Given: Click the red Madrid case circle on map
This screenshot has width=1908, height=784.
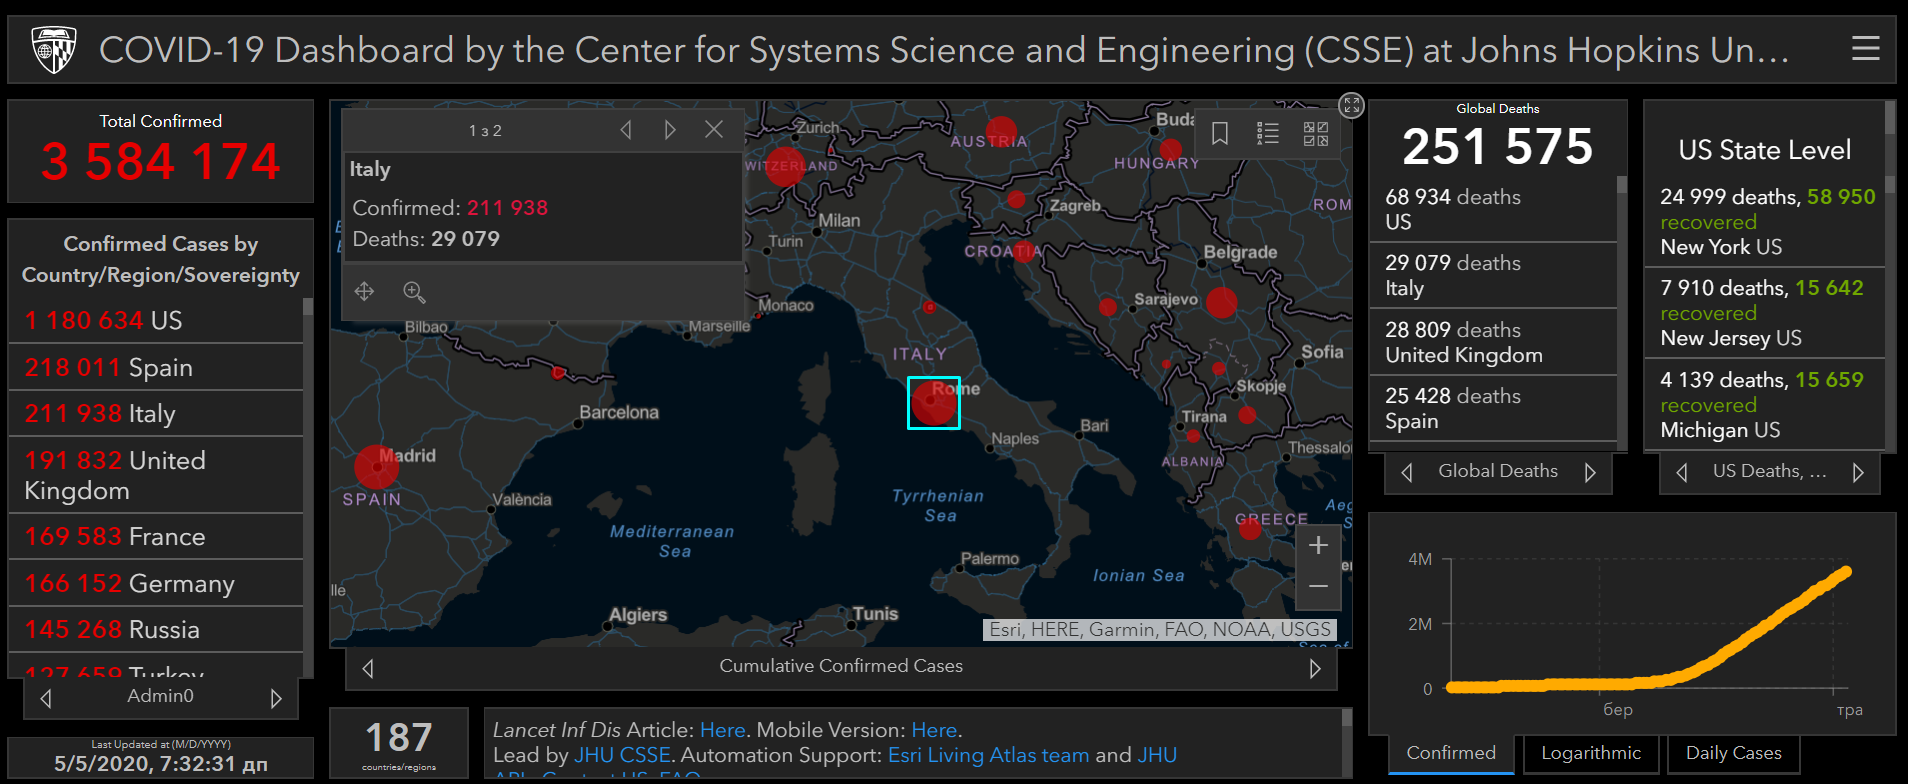Looking at the screenshot, I should click(x=376, y=467).
